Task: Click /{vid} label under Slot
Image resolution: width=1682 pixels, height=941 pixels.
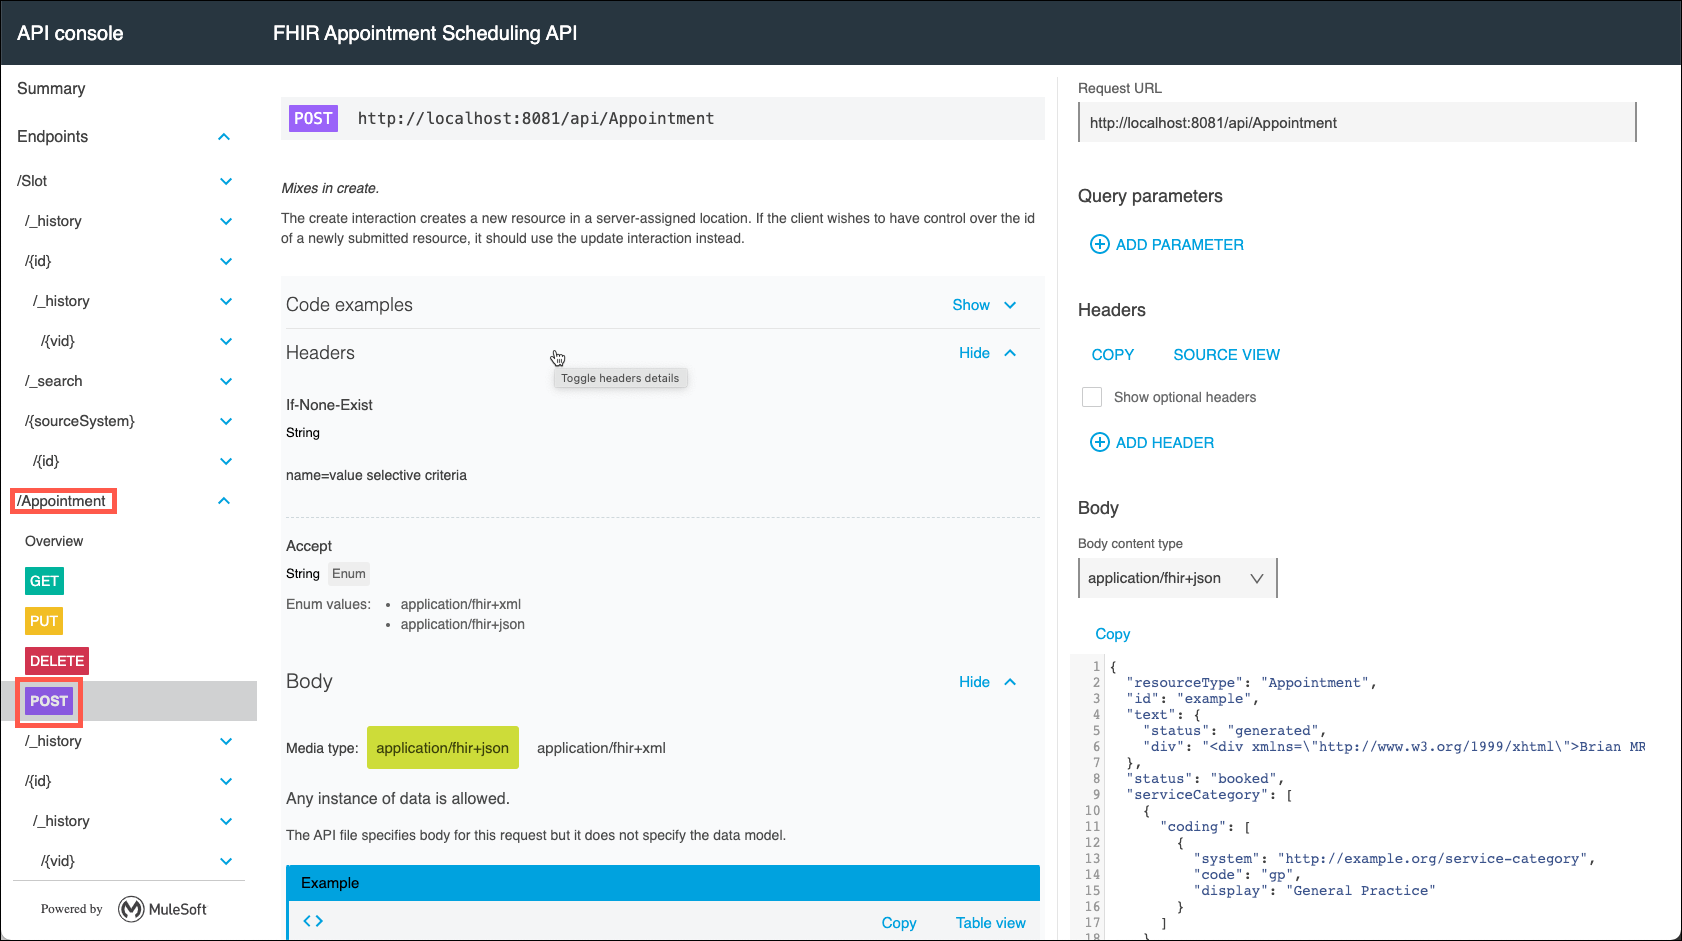Action: pos(58,341)
